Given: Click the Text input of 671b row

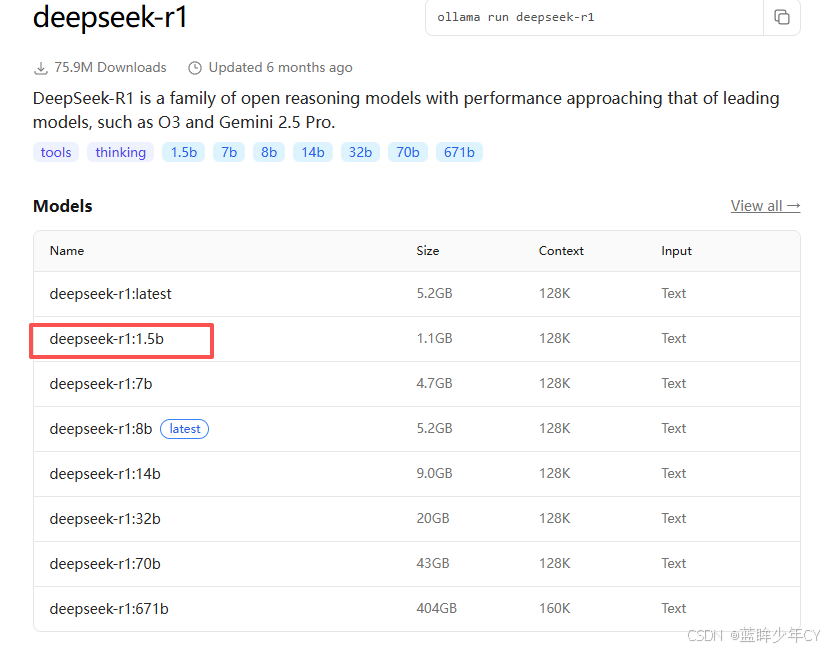Looking at the screenshot, I should tap(674, 608).
